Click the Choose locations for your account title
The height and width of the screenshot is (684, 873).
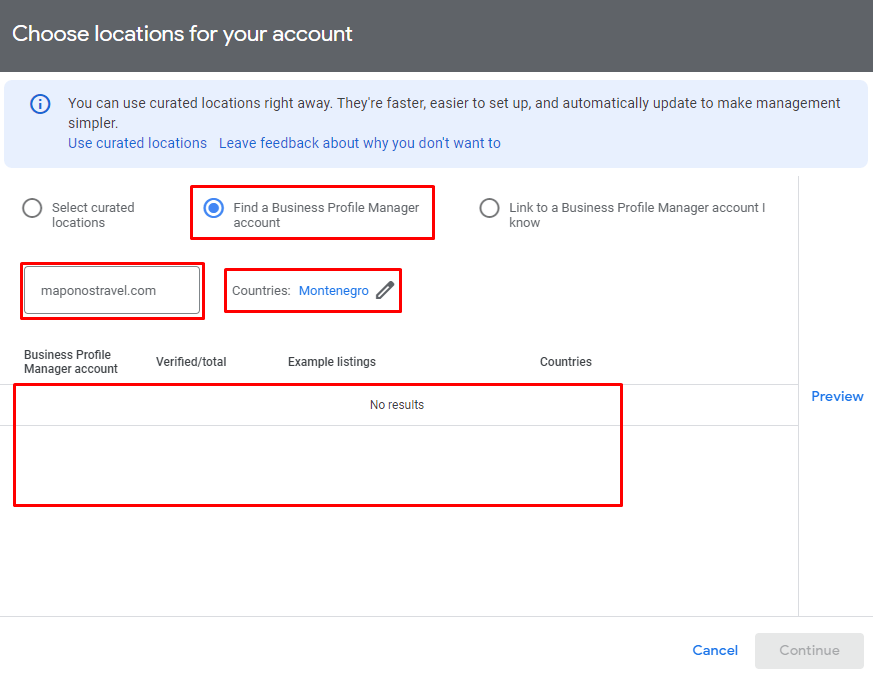tap(182, 34)
